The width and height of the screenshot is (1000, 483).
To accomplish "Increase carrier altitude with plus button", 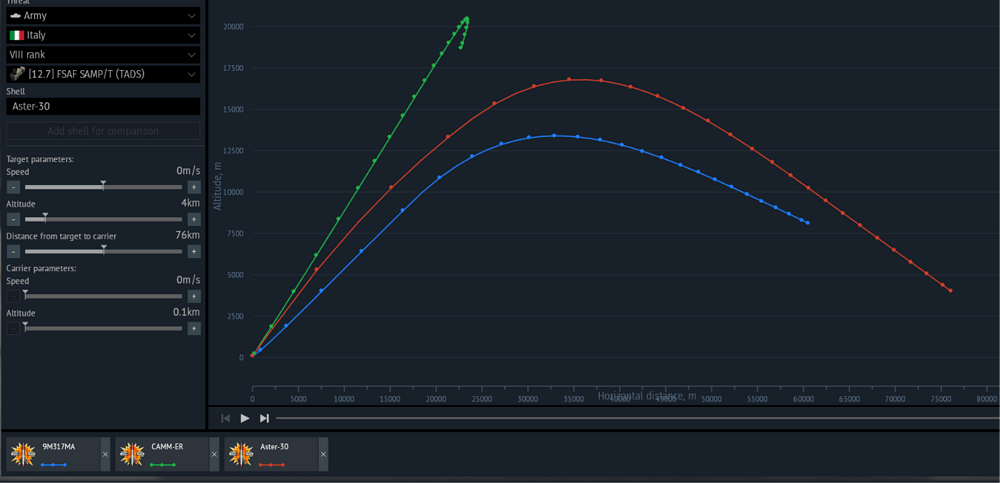I will point(194,328).
